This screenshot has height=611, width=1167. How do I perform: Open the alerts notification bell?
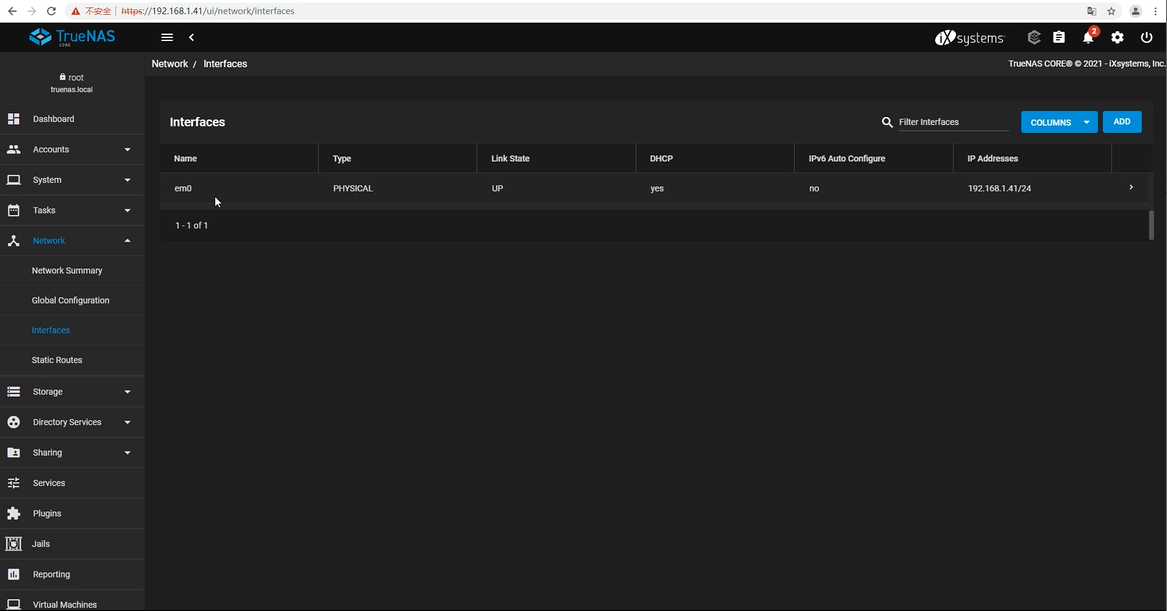(1088, 37)
